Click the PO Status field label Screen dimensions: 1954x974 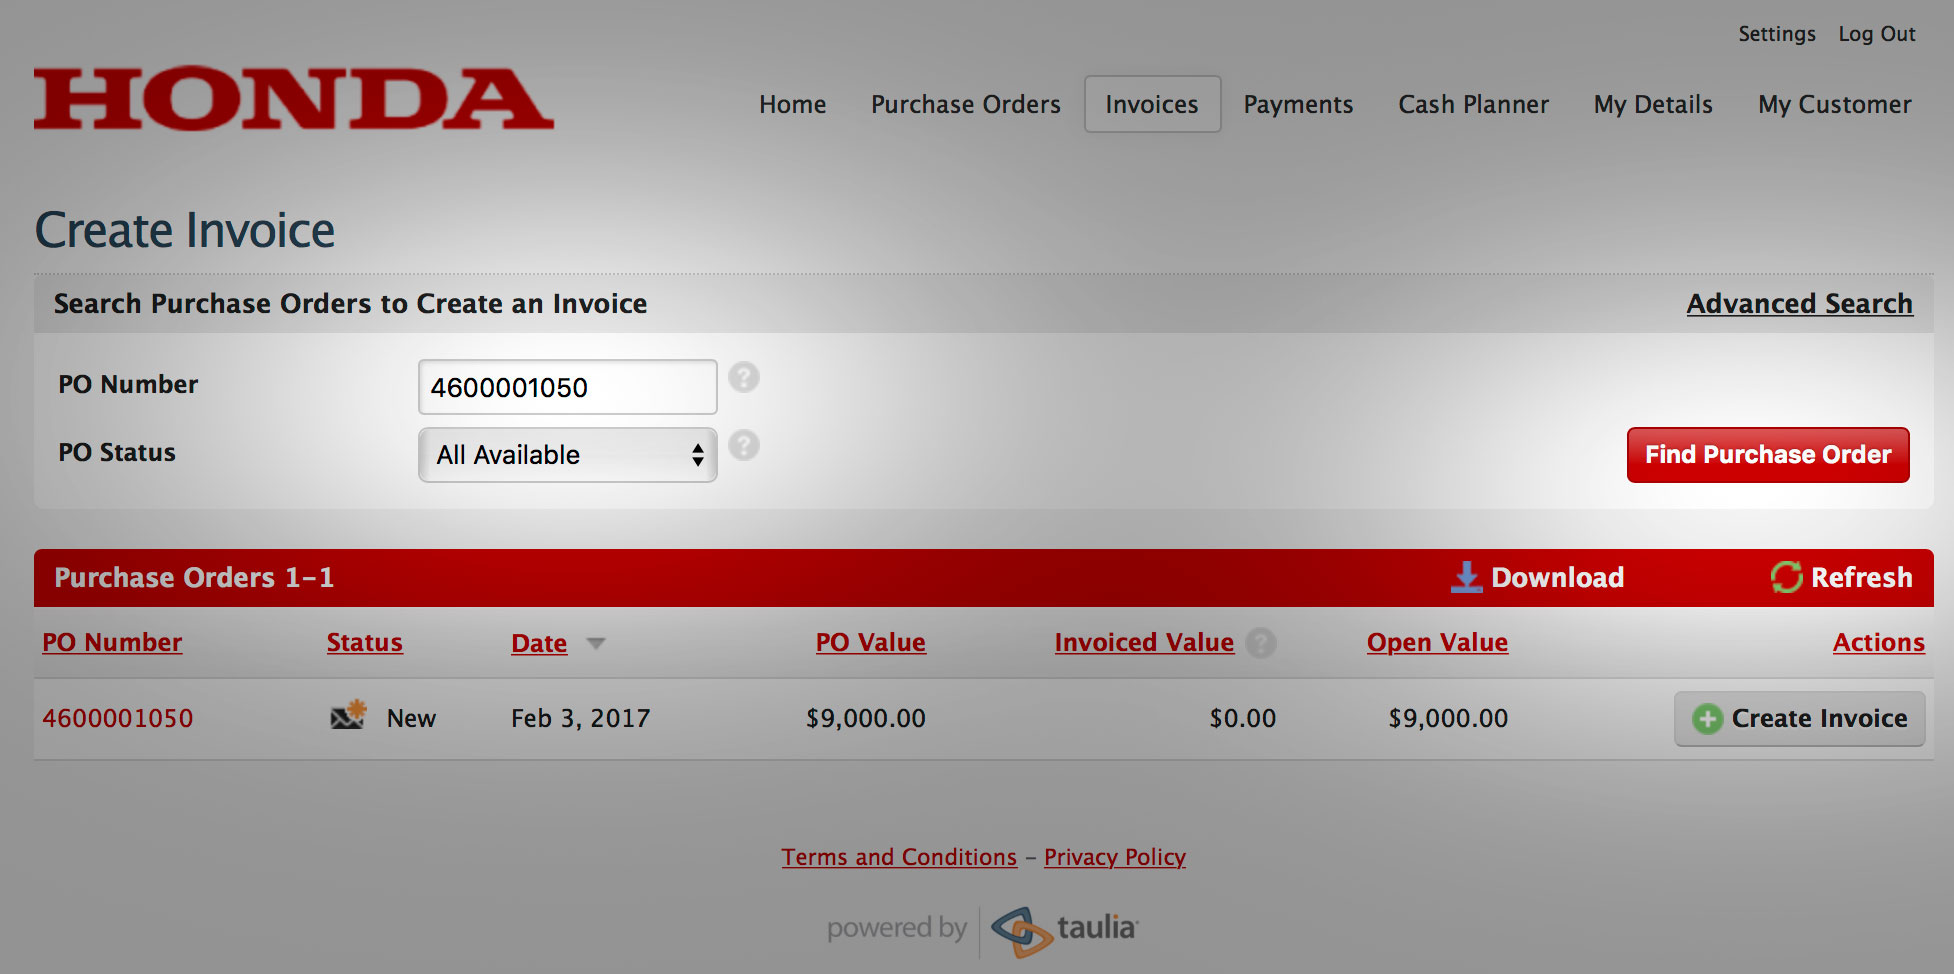117,452
